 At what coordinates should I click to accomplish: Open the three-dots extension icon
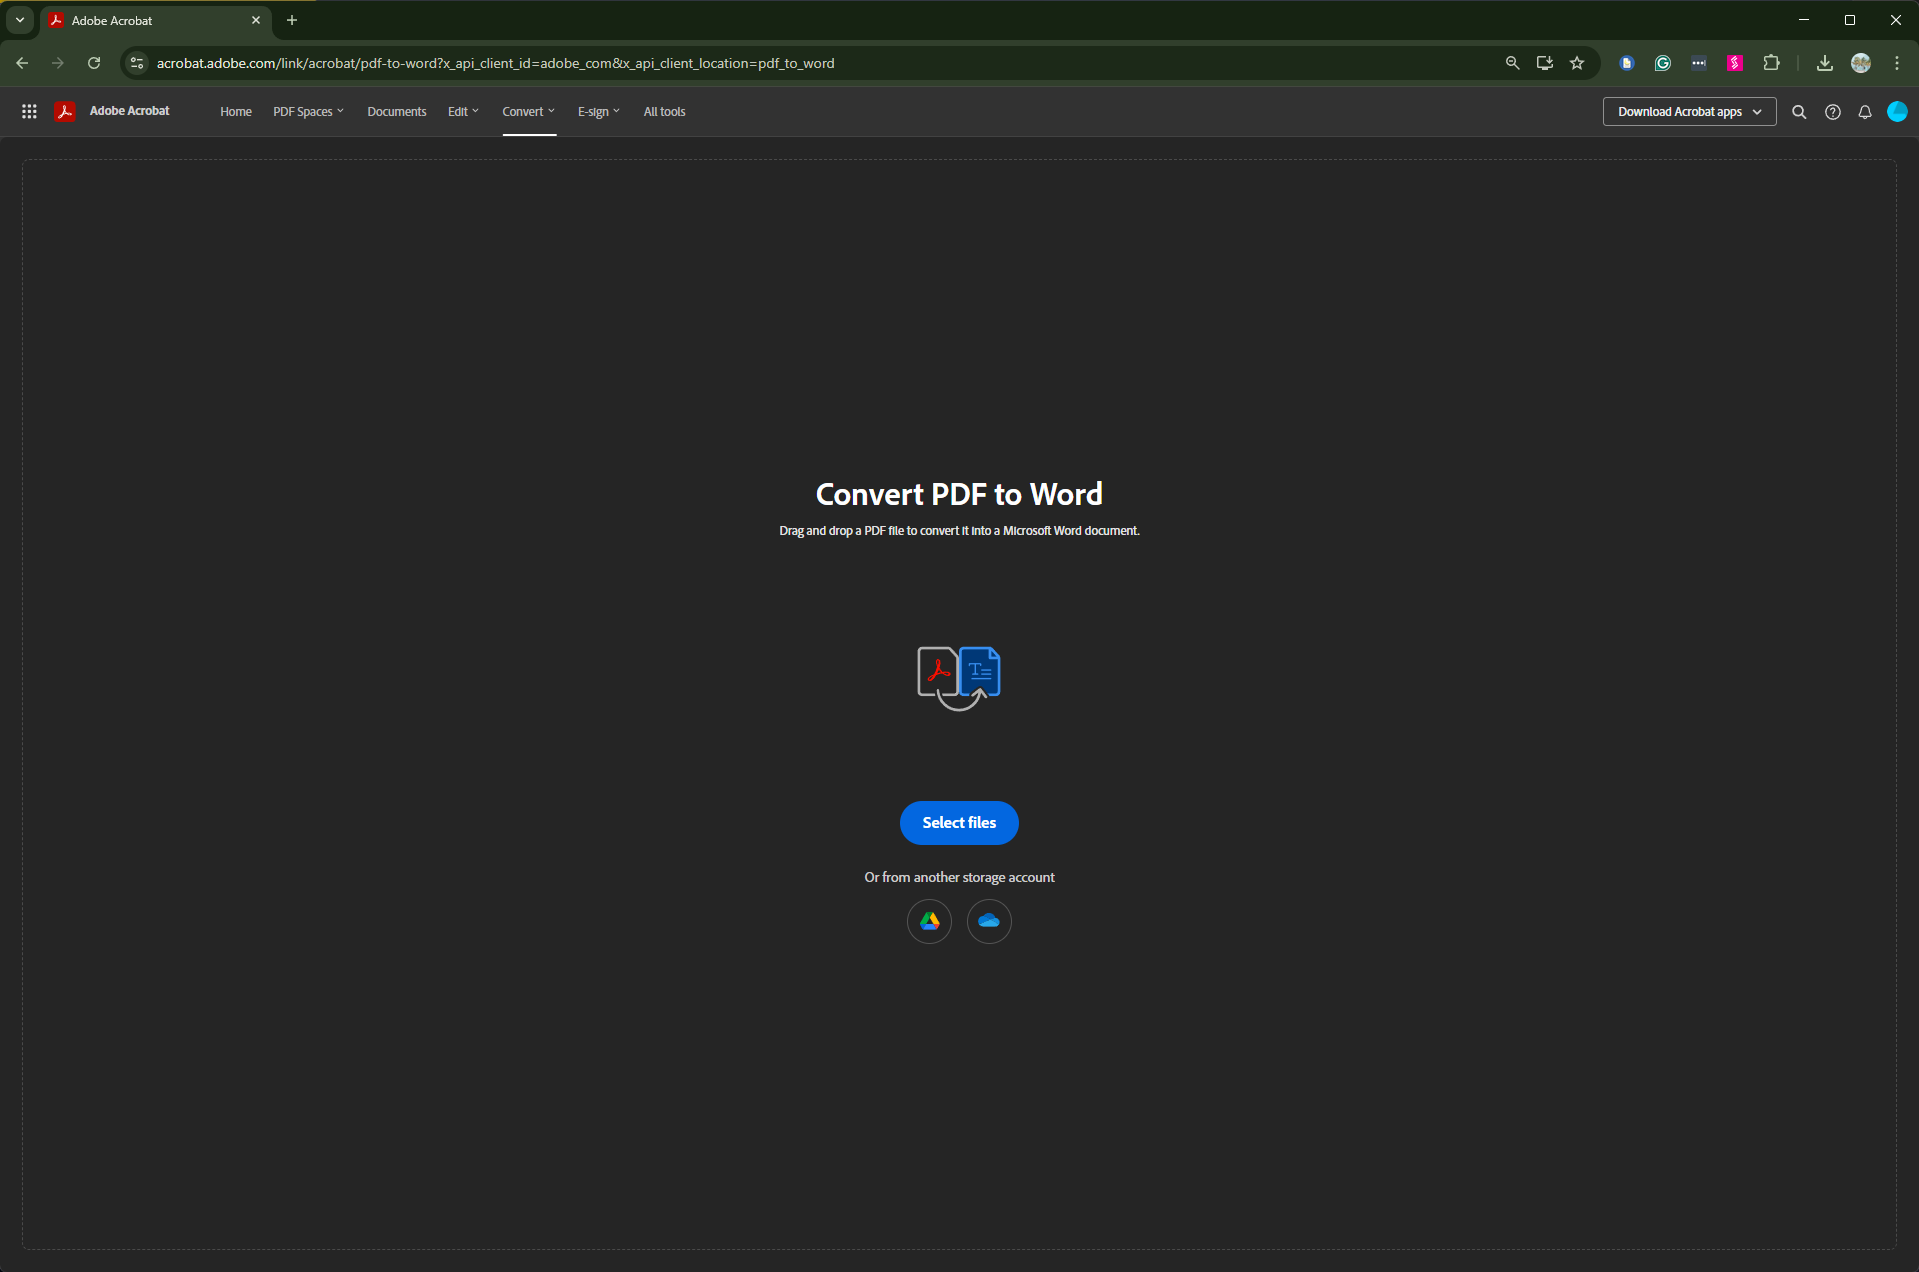coord(1699,63)
